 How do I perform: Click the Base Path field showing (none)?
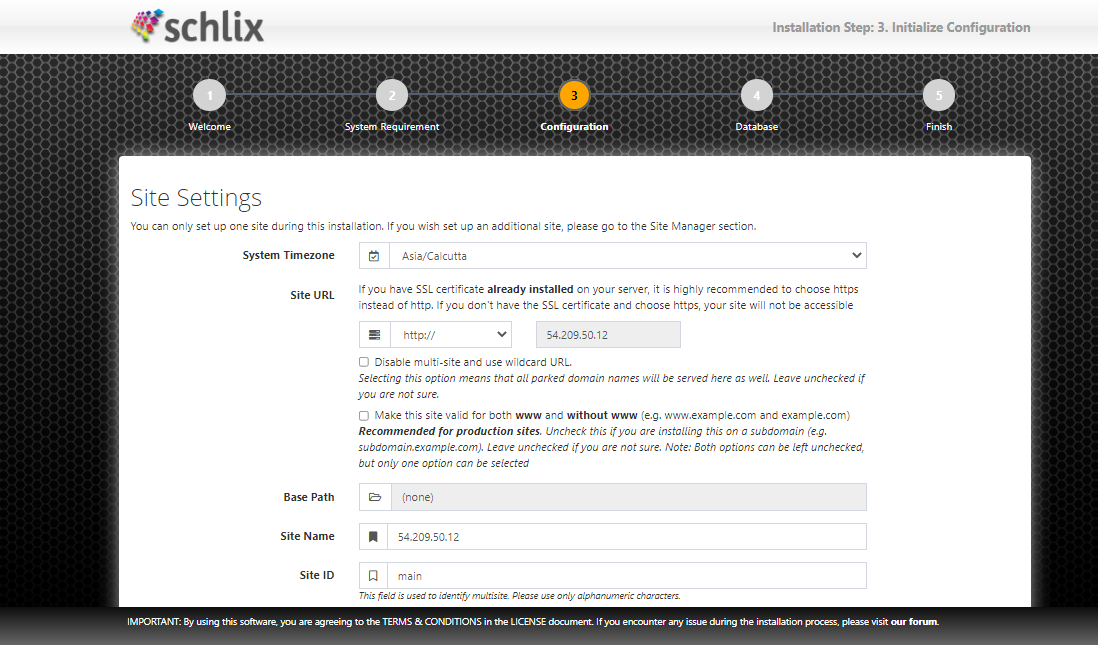pyautogui.click(x=628, y=497)
